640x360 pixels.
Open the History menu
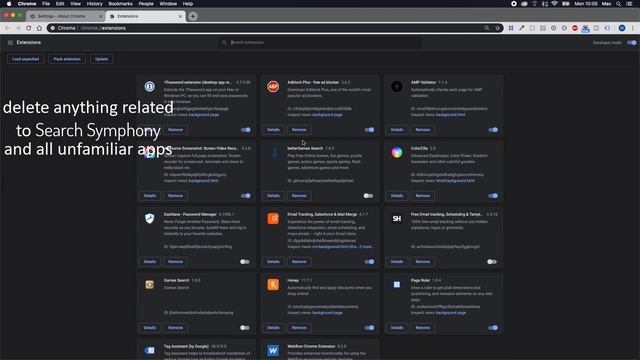pos(94,4)
